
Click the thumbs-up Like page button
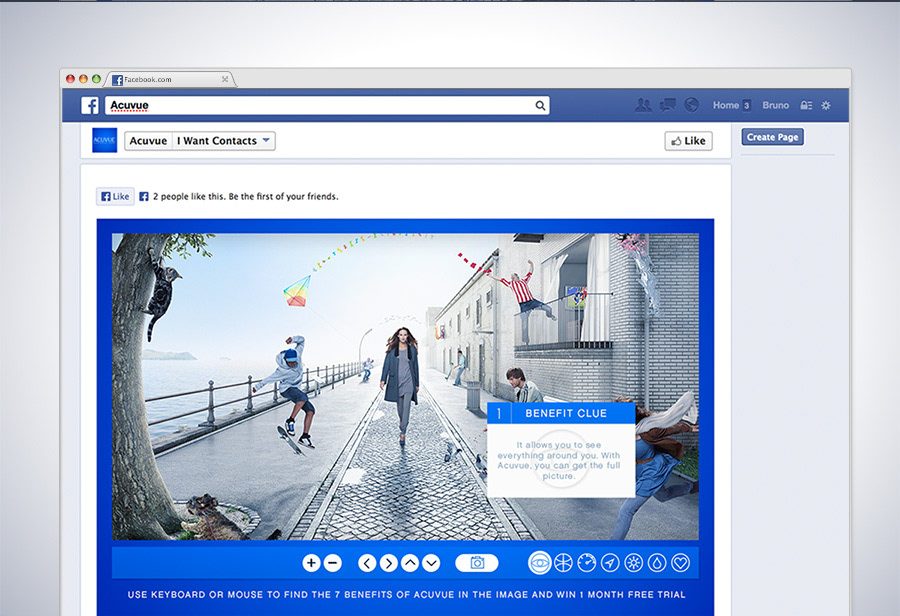[x=688, y=141]
